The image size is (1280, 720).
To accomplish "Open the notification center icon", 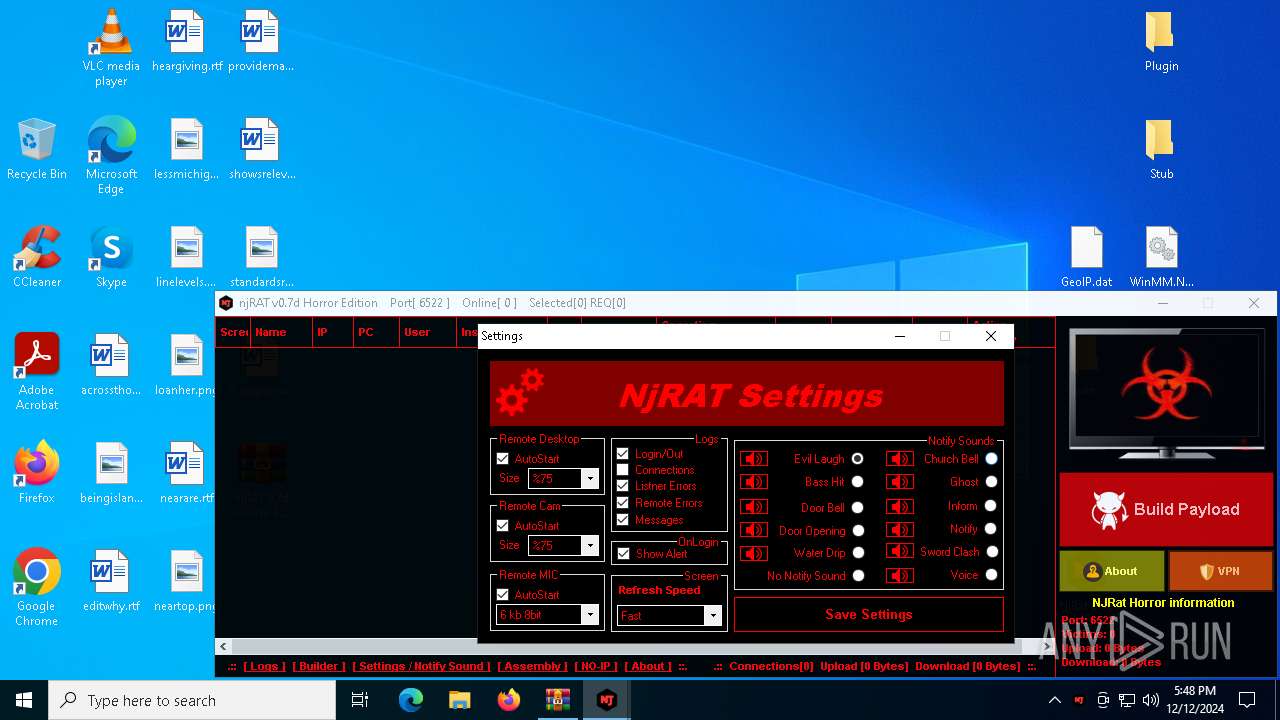I will [1247, 700].
